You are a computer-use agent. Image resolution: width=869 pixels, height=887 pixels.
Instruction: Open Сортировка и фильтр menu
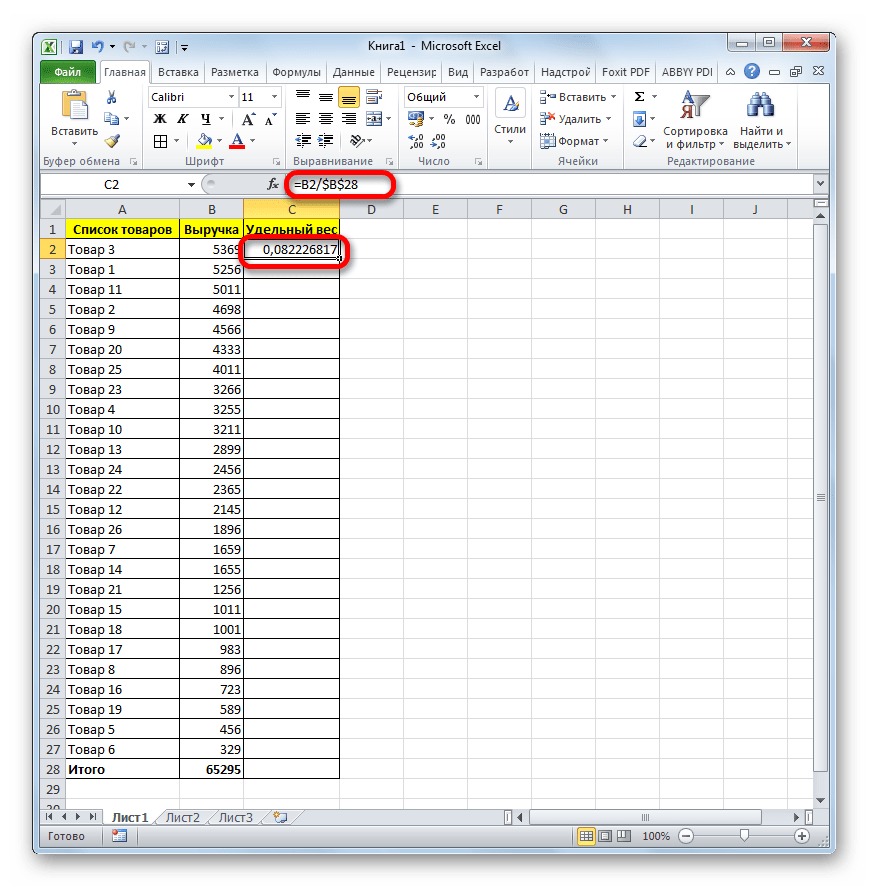click(x=695, y=120)
